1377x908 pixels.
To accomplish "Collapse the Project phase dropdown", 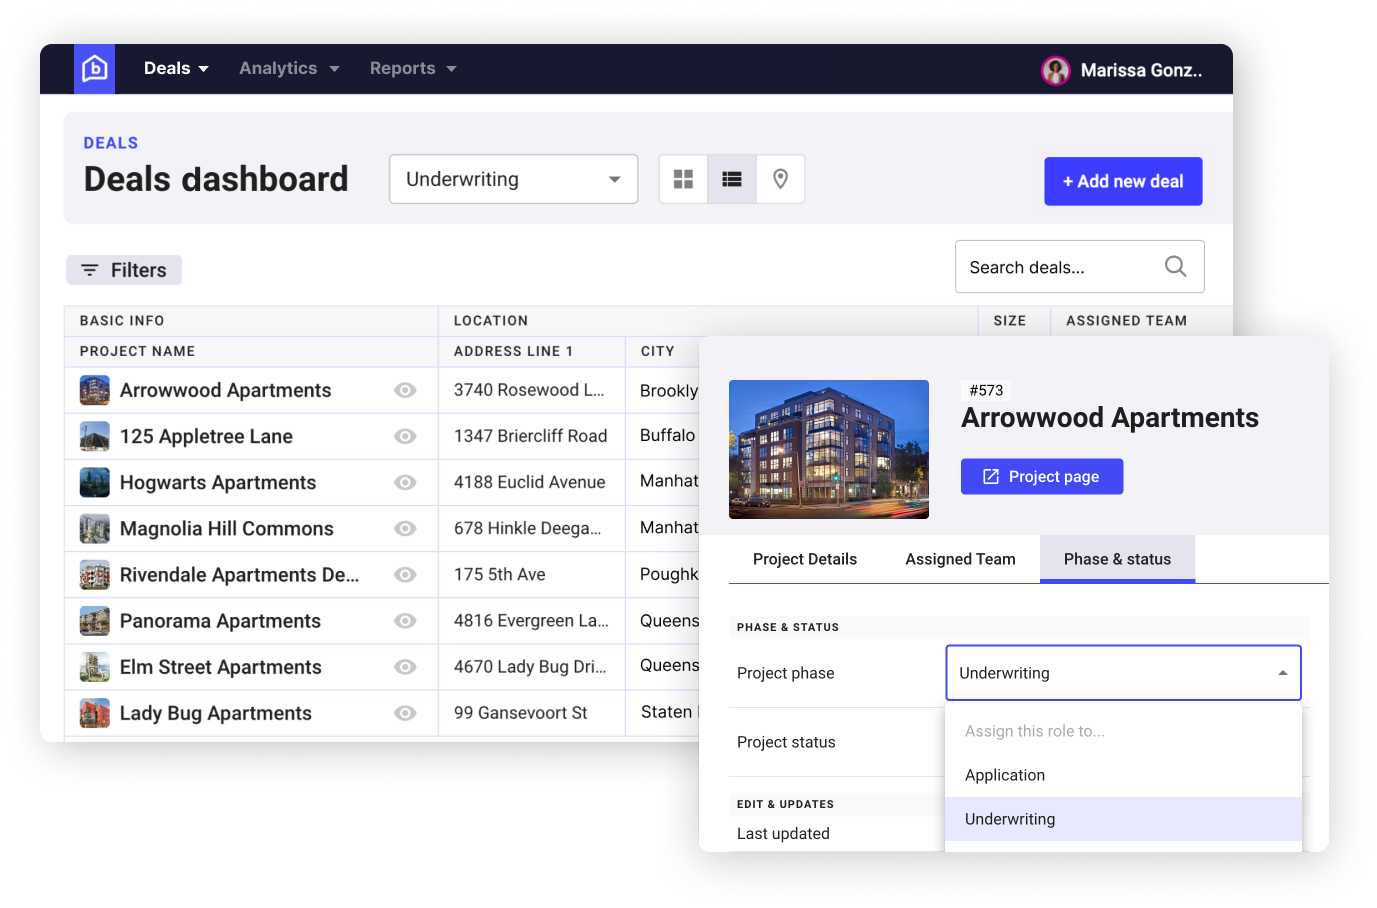I will coord(1283,673).
